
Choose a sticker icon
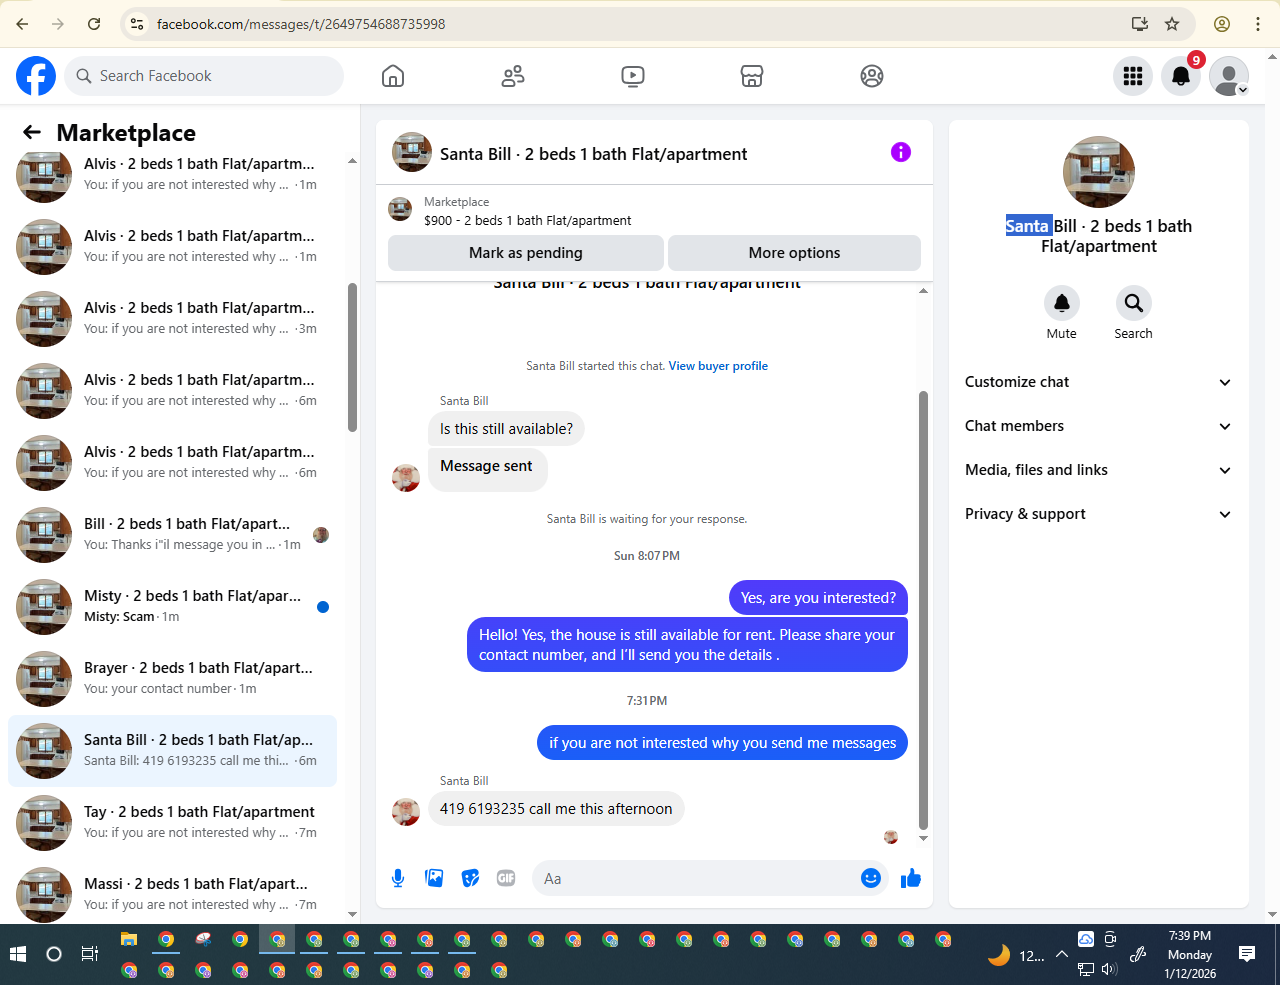(470, 878)
